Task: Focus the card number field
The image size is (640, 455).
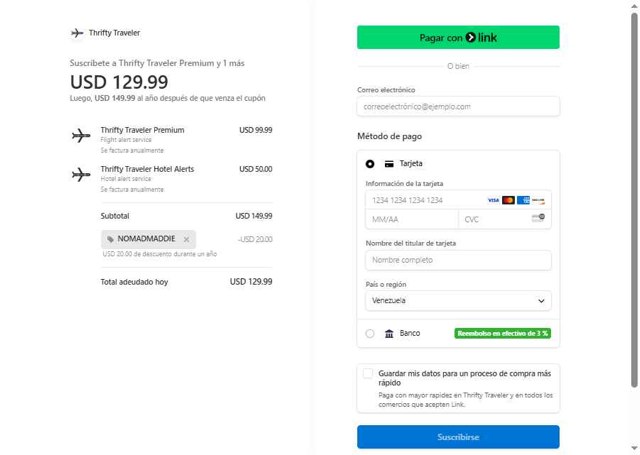Action: click(458, 200)
